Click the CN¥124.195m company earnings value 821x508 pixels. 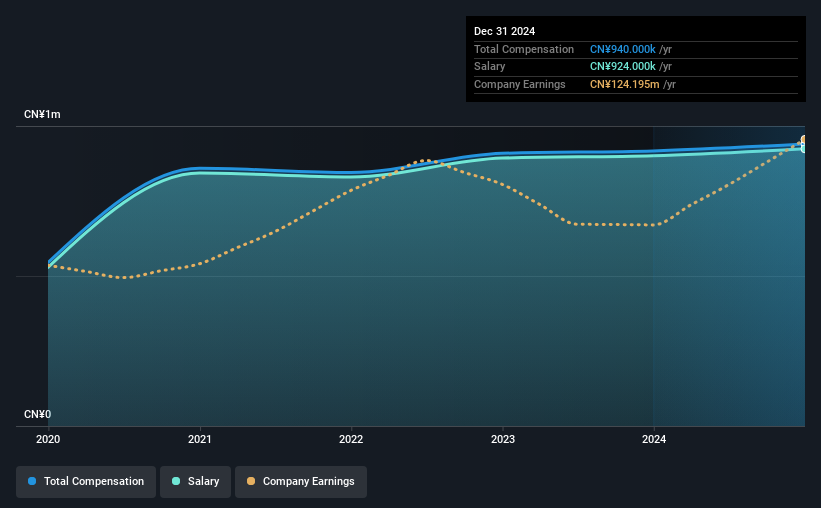(x=625, y=84)
